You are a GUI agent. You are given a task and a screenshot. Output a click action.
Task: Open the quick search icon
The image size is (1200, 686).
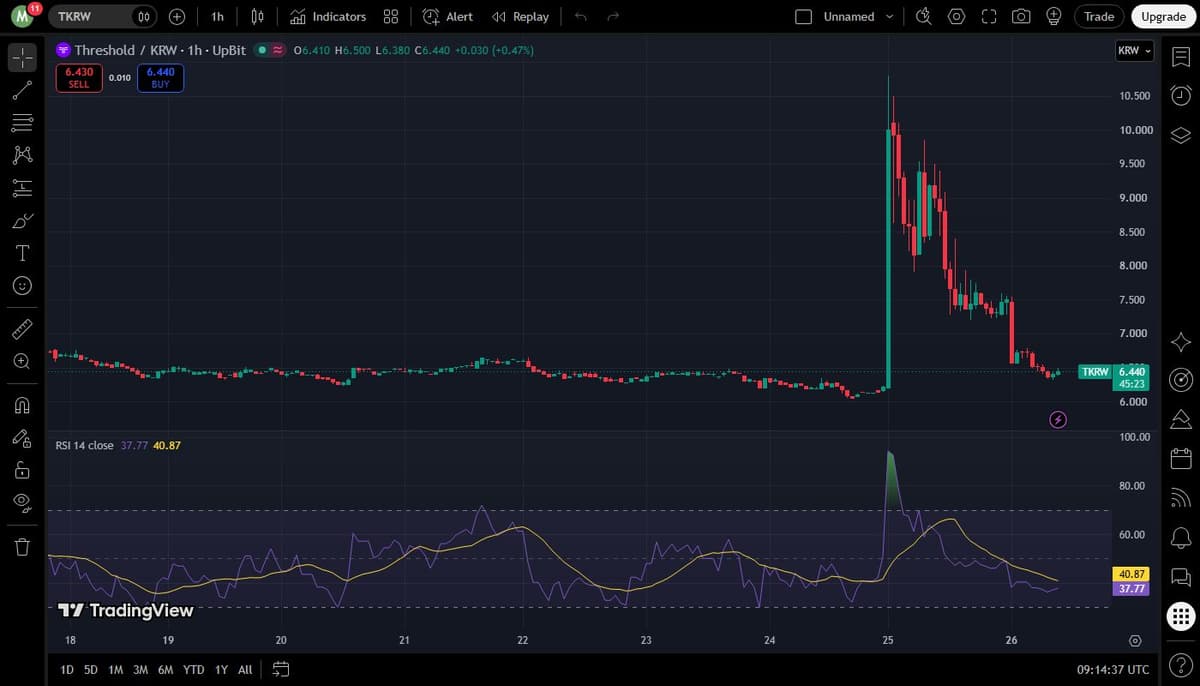[924, 16]
